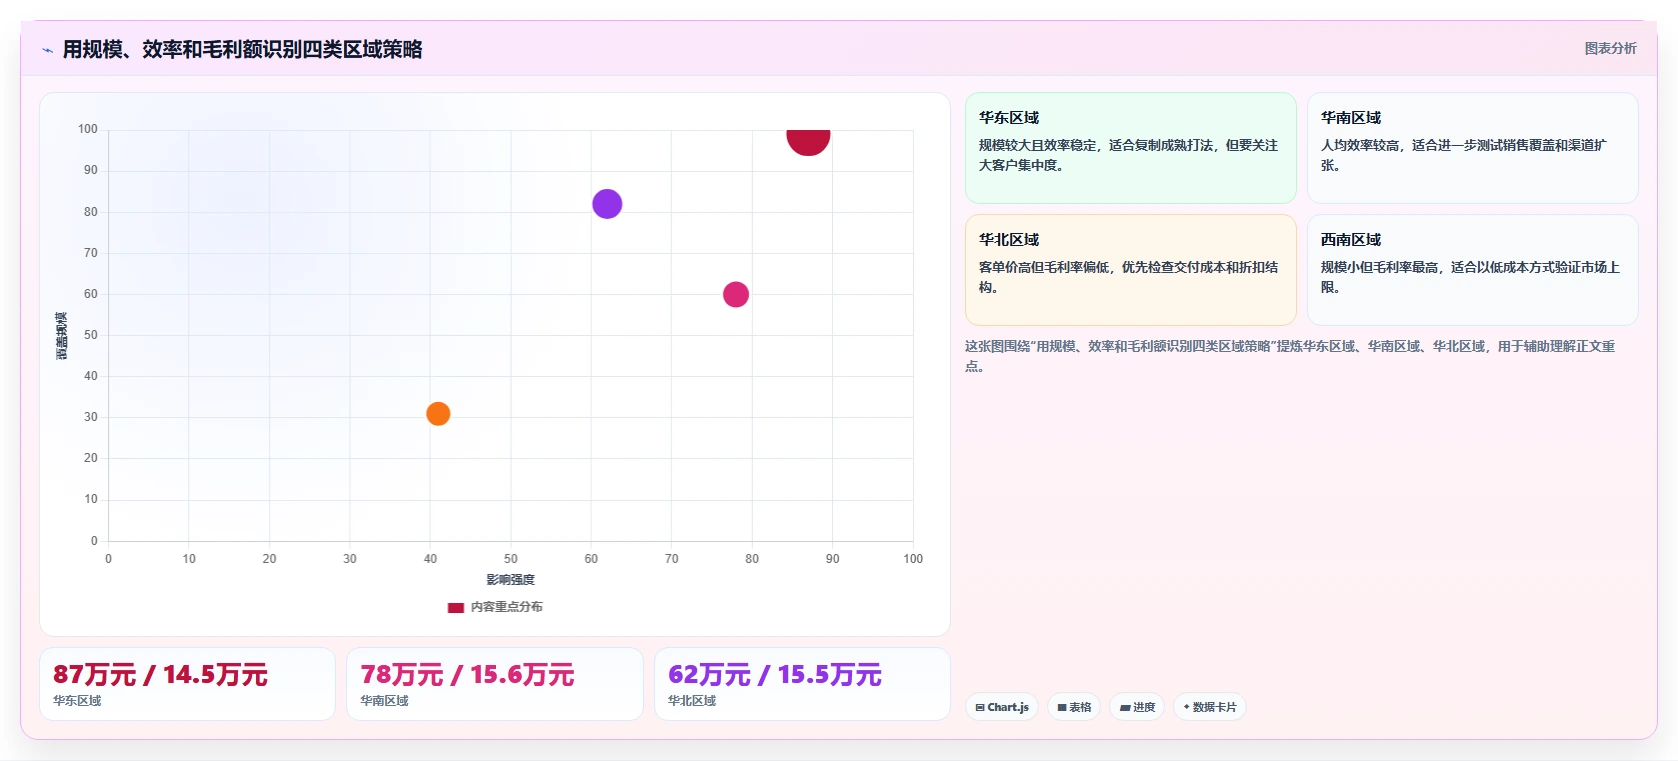The height and width of the screenshot is (761, 1678).
Task: Click the orange 华北区域 strategy card title
Action: point(1009,239)
